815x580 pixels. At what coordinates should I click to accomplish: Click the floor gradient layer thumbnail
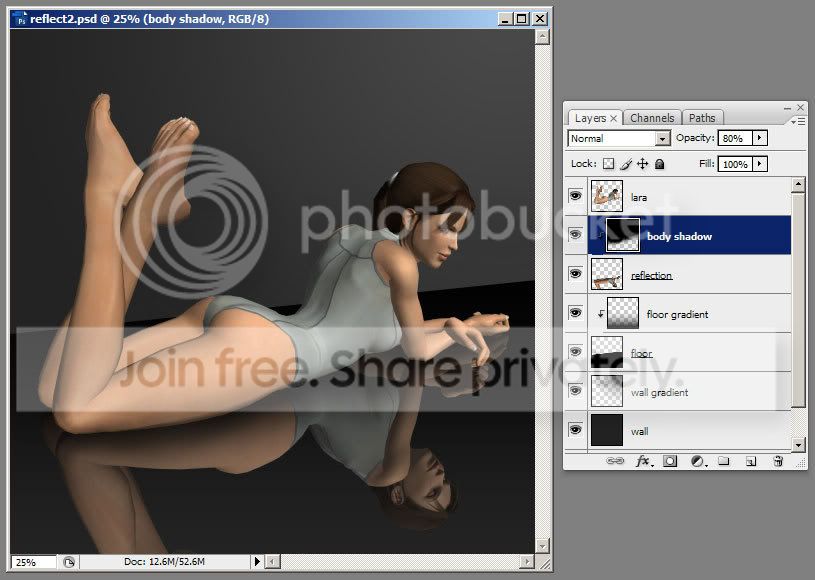point(623,313)
